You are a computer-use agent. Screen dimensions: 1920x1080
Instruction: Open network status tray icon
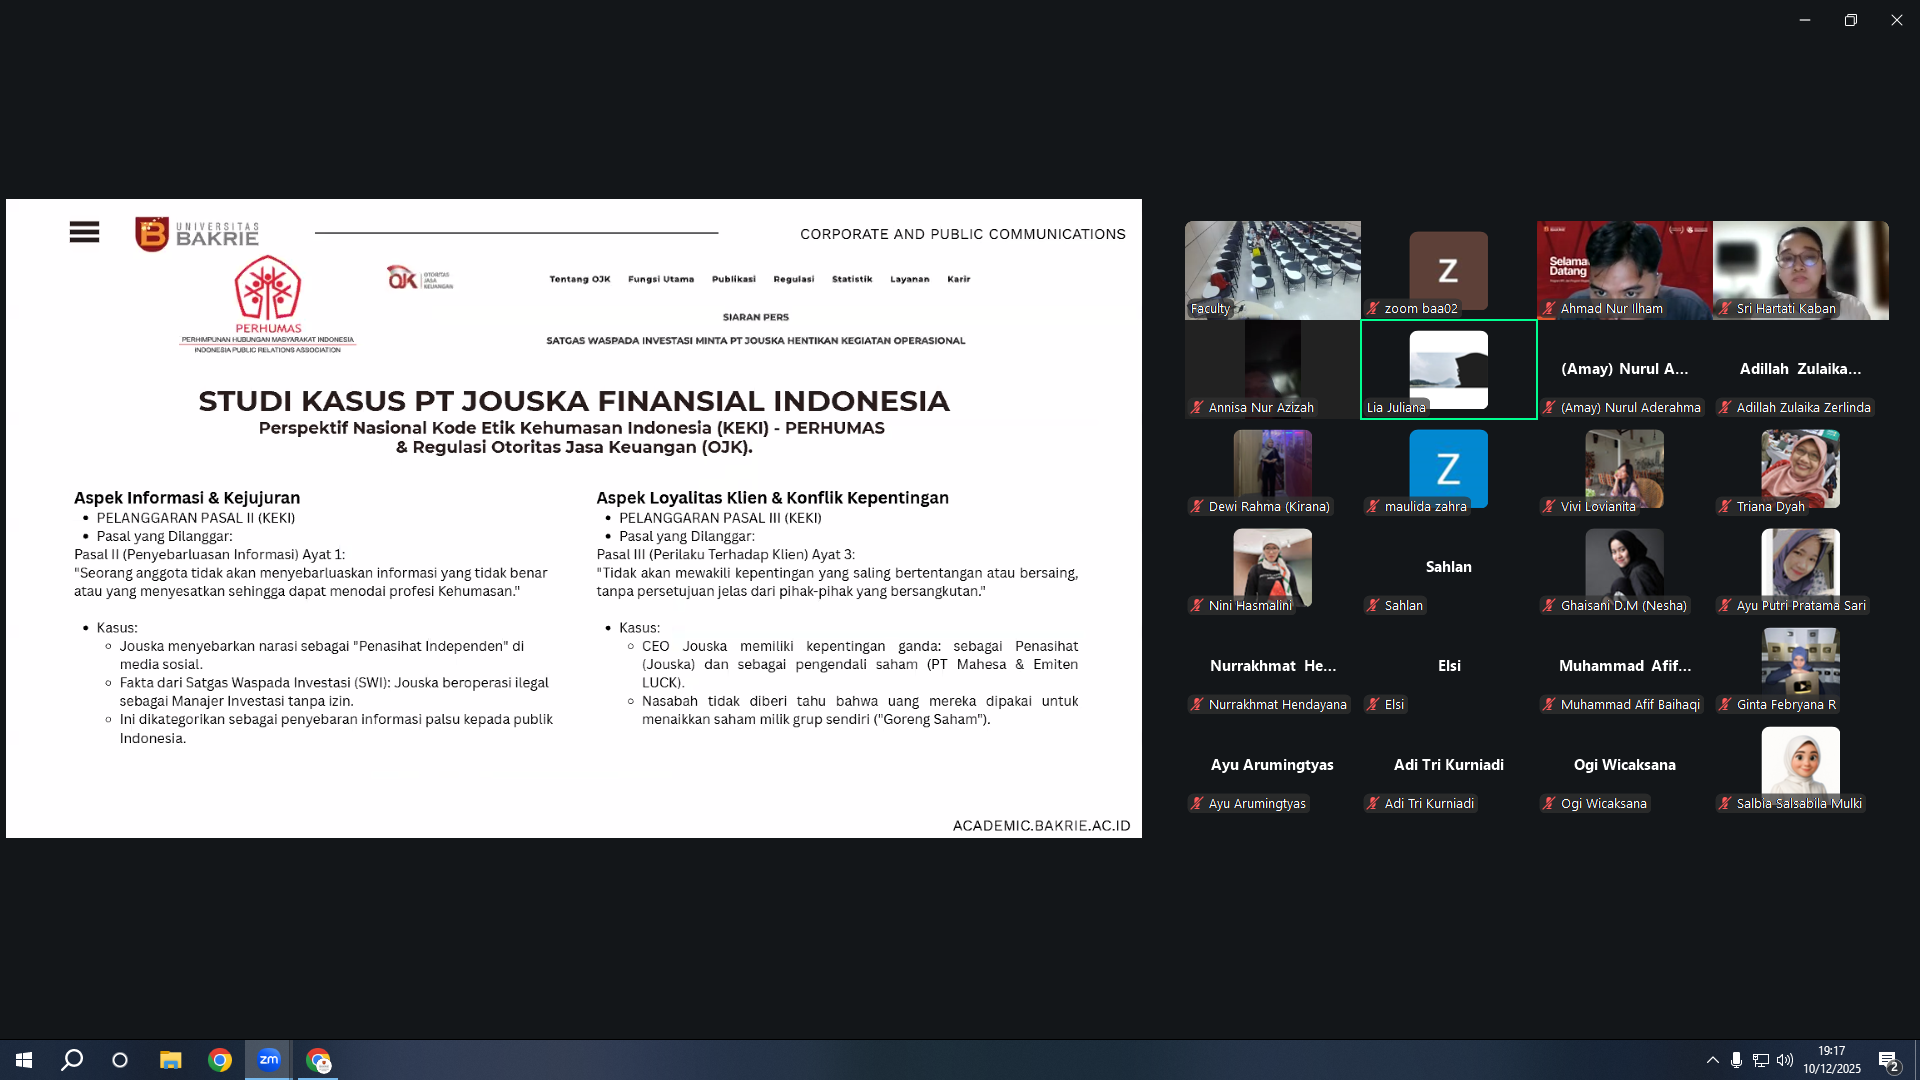click(x=1761, y=1060)
